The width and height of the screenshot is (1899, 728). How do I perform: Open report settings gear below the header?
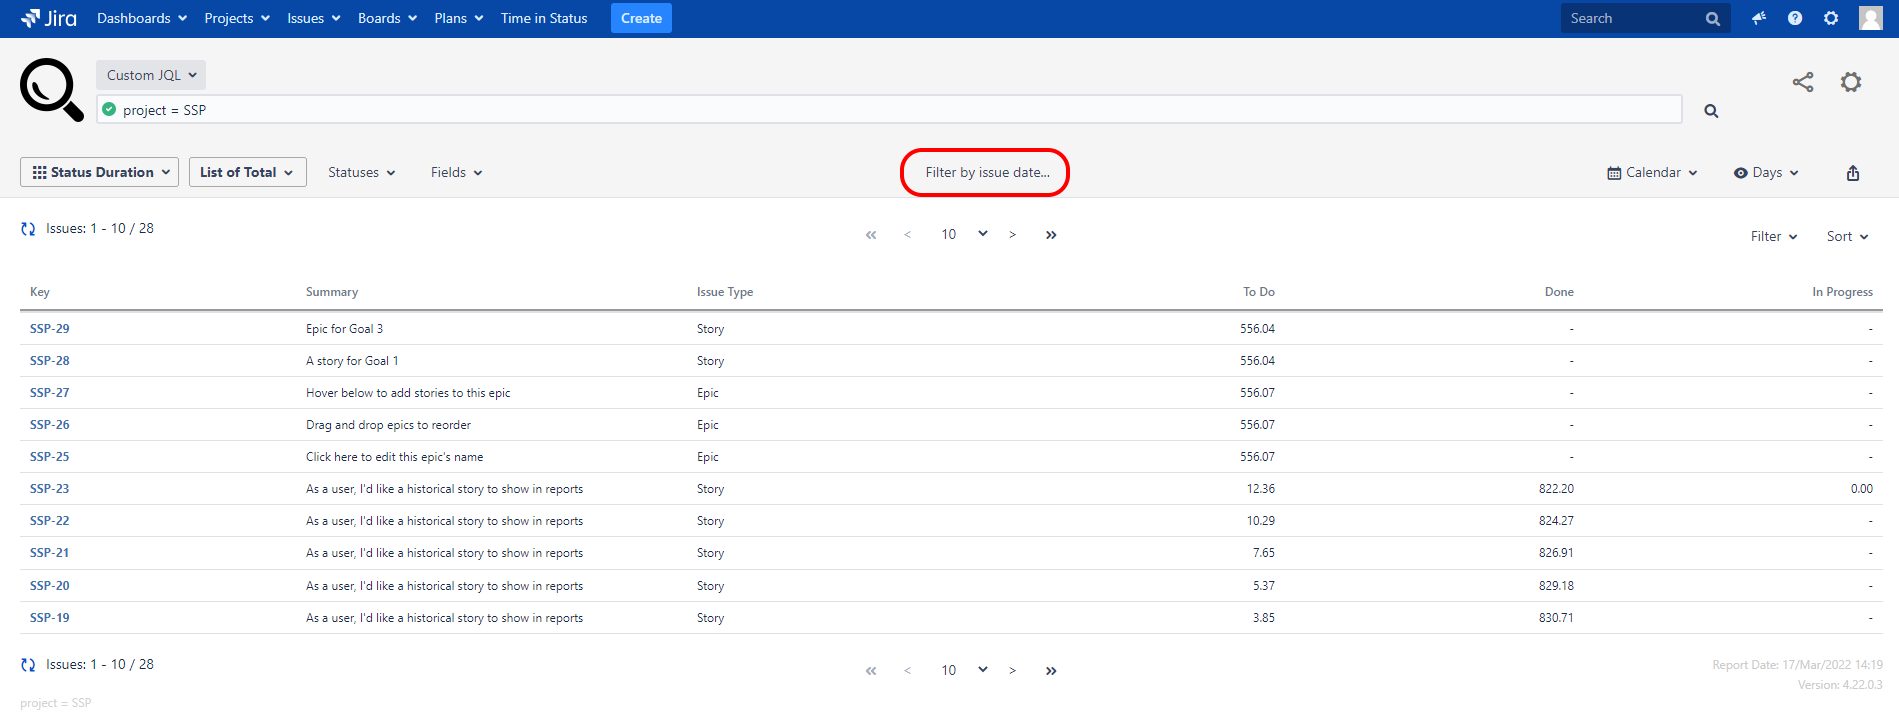point(1851,82)
